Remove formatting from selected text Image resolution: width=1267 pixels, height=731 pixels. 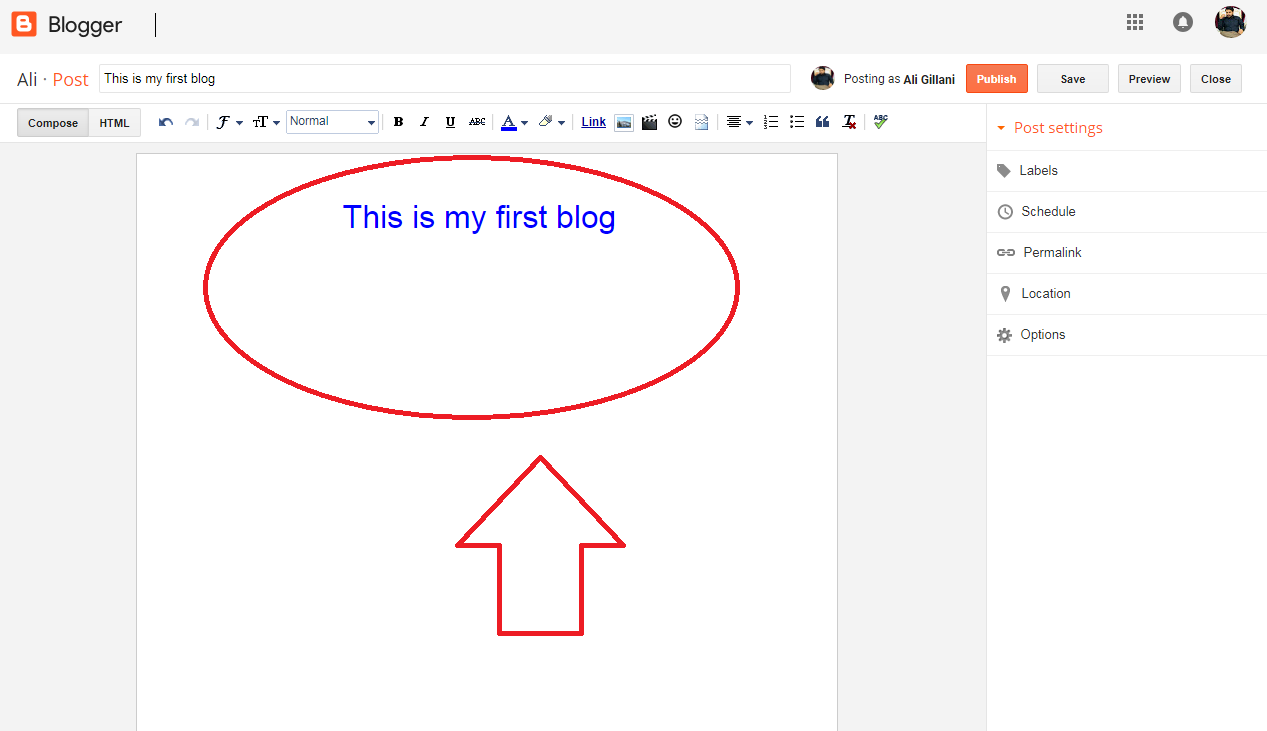click(849, 121)
